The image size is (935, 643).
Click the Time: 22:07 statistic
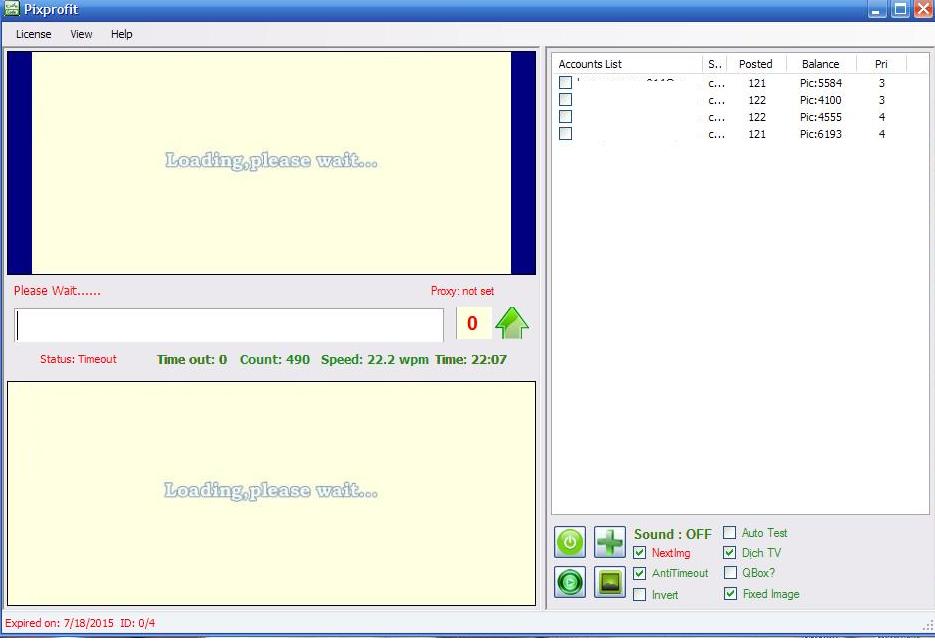[x=470, y=360]
